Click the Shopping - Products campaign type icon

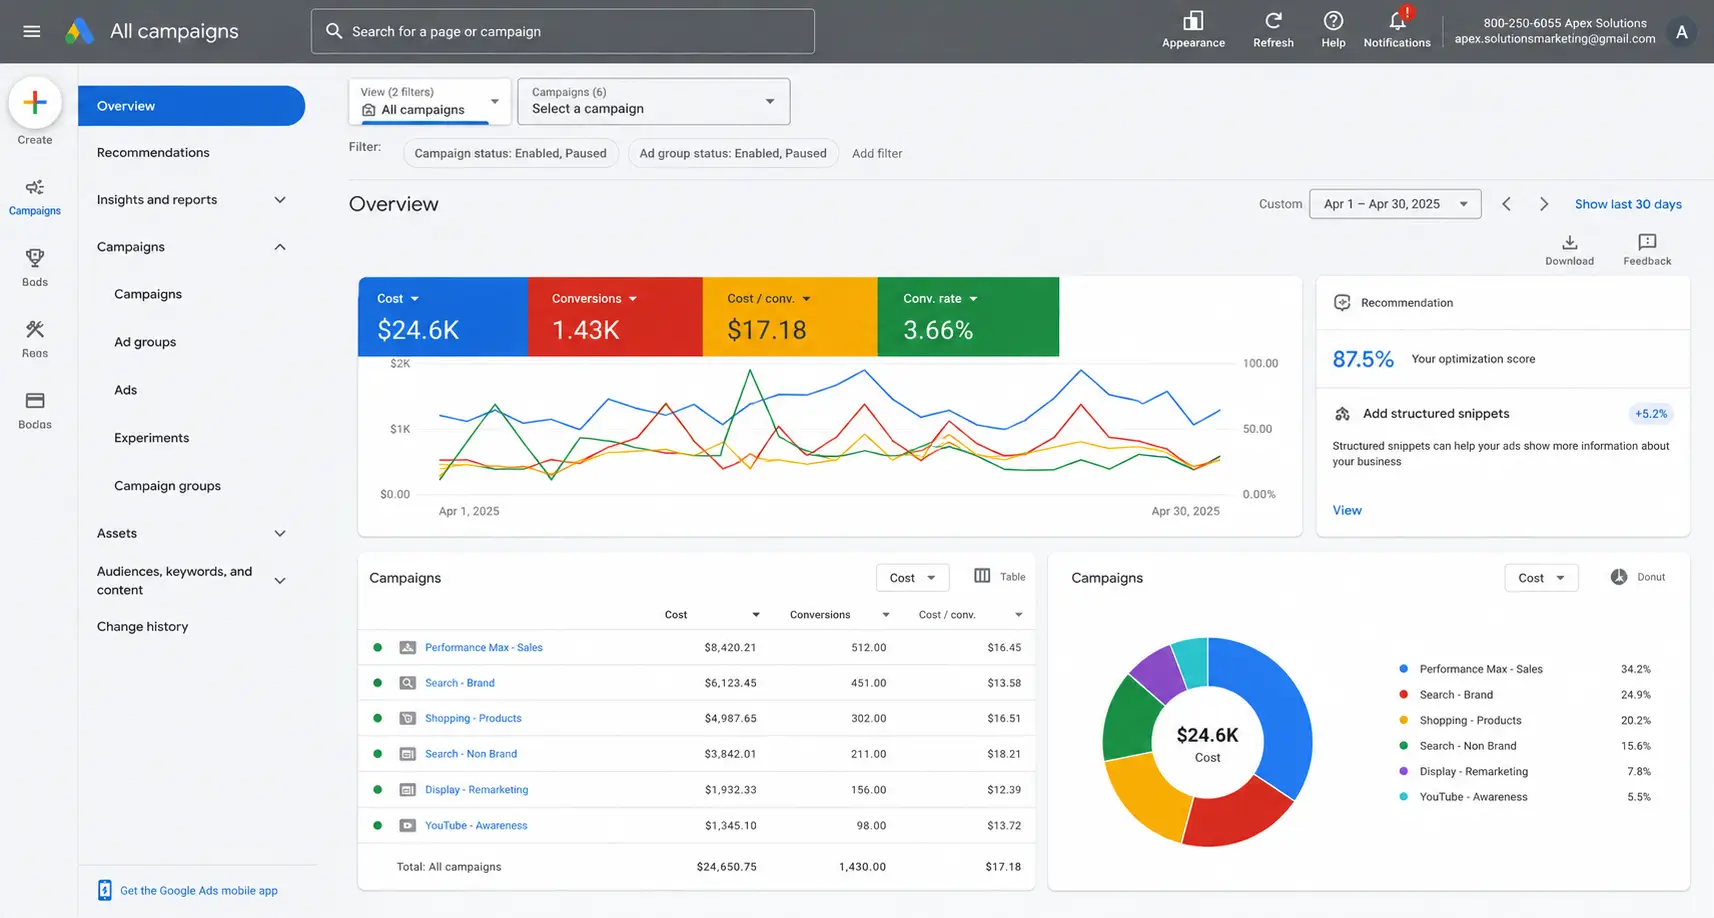pyautogui.click(x=407, y=718)
